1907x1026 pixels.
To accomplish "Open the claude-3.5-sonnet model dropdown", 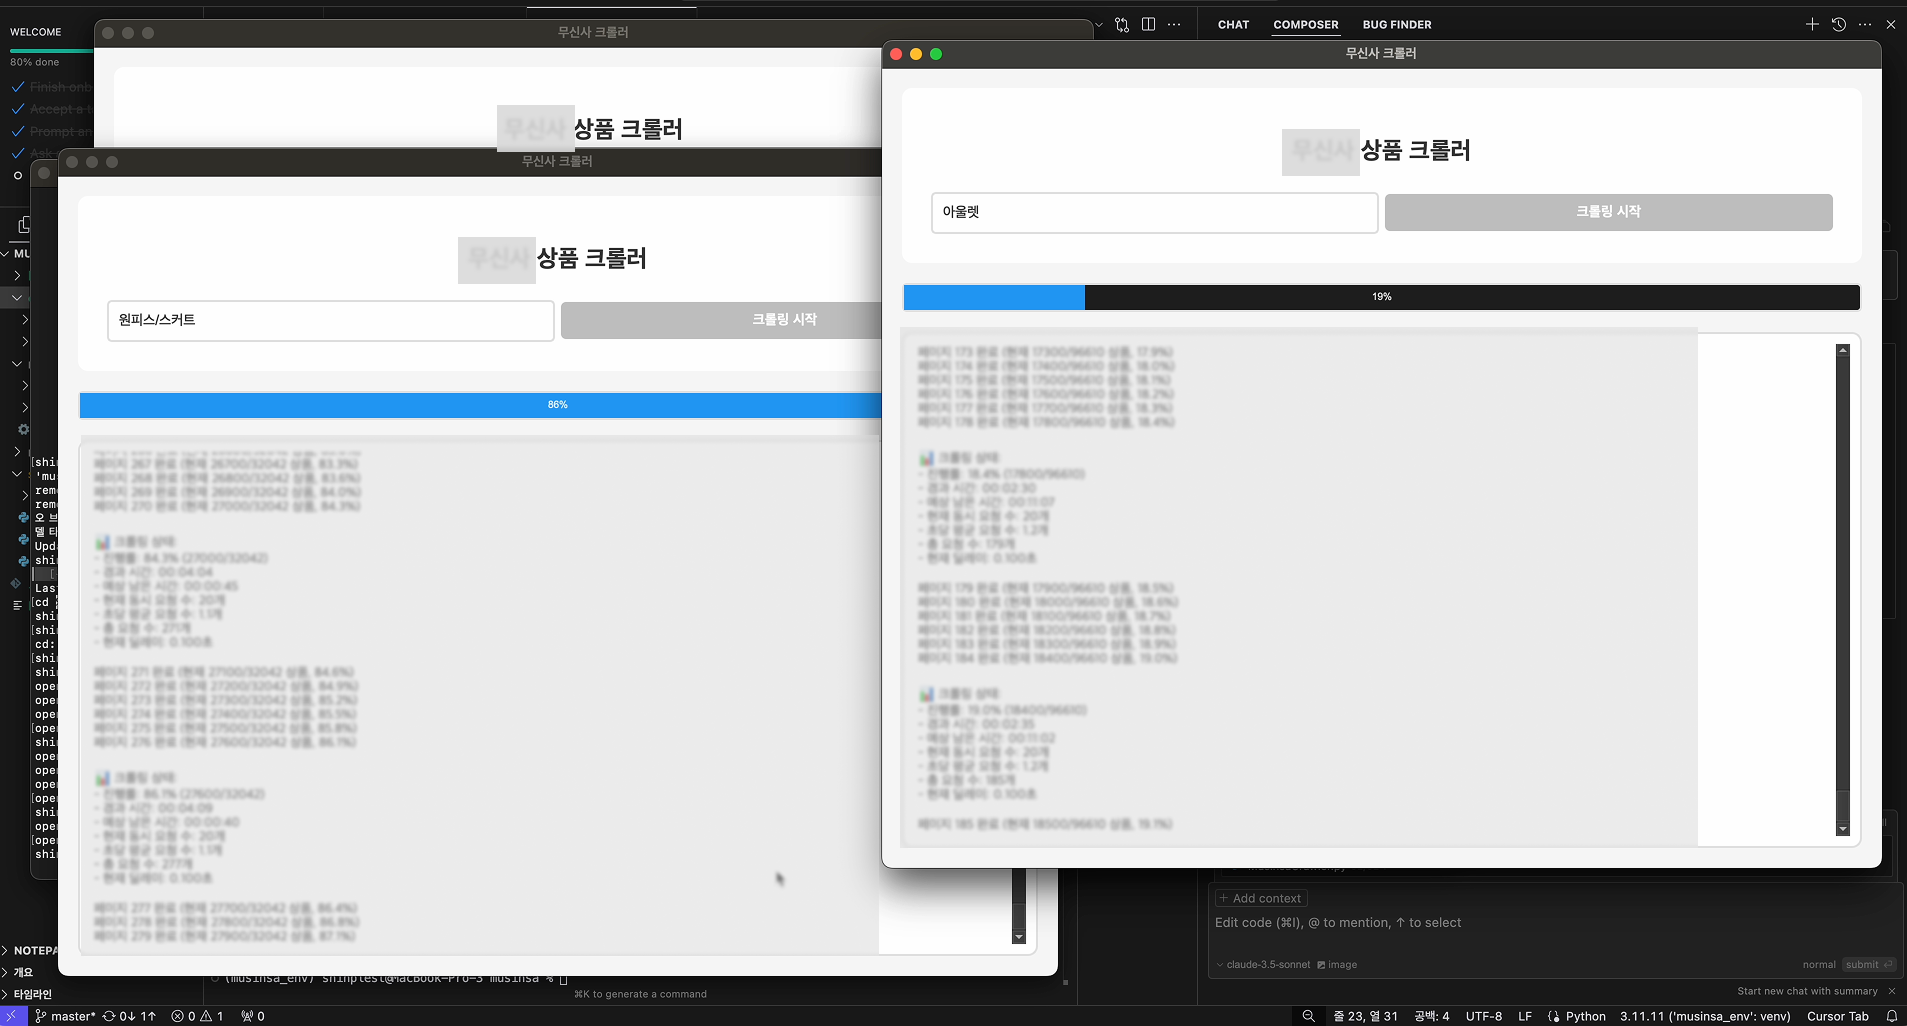I will point(1267,965).
